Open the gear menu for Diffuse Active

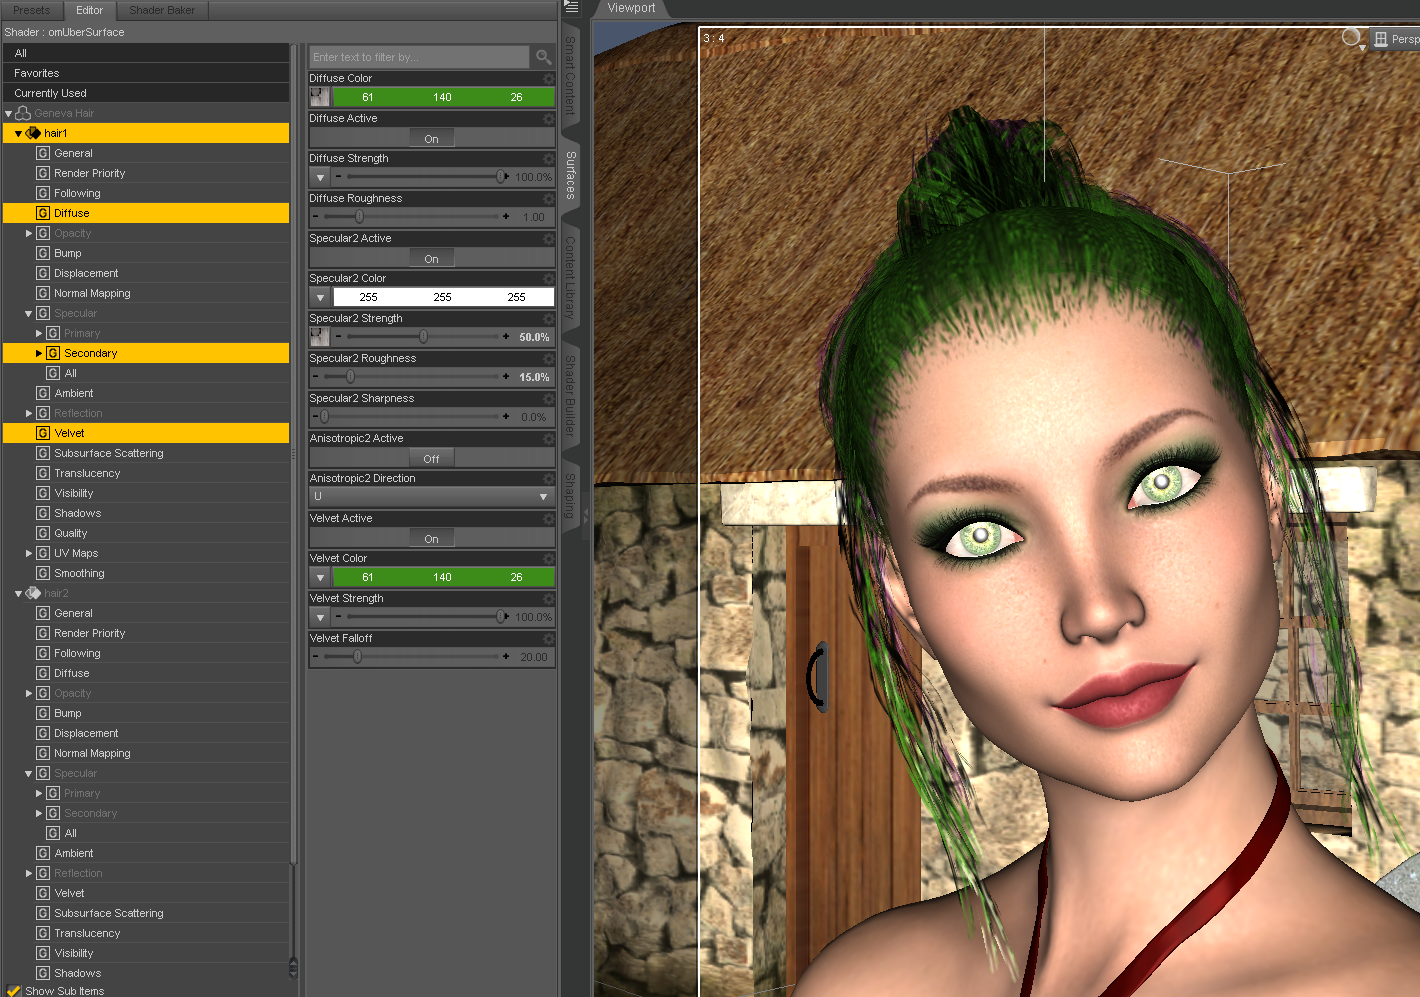(549, 118)
